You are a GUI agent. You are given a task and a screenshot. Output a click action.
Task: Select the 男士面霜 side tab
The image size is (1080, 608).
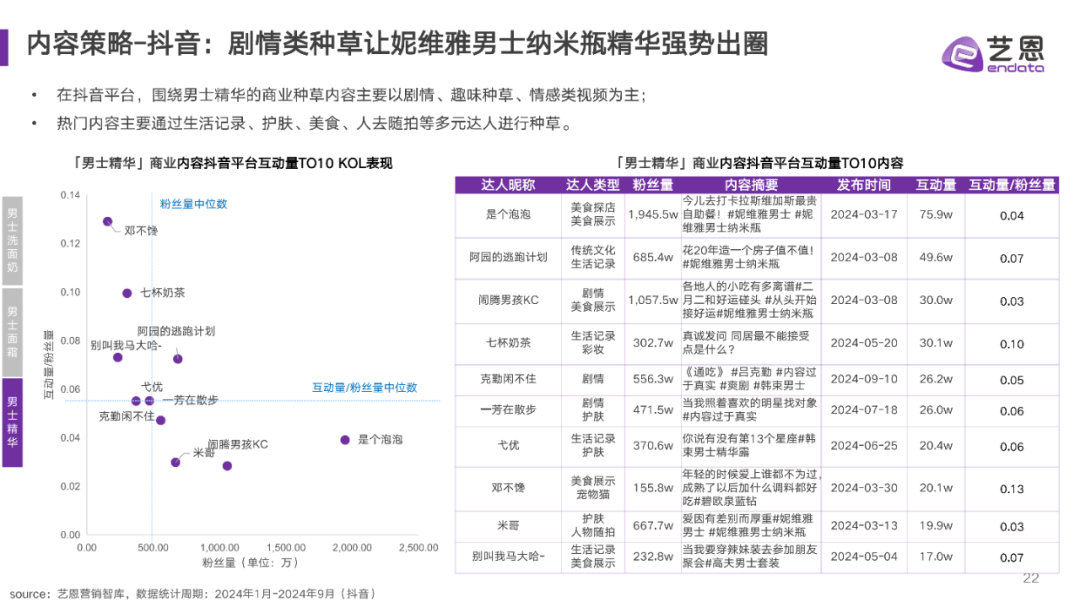coord(12,332)
